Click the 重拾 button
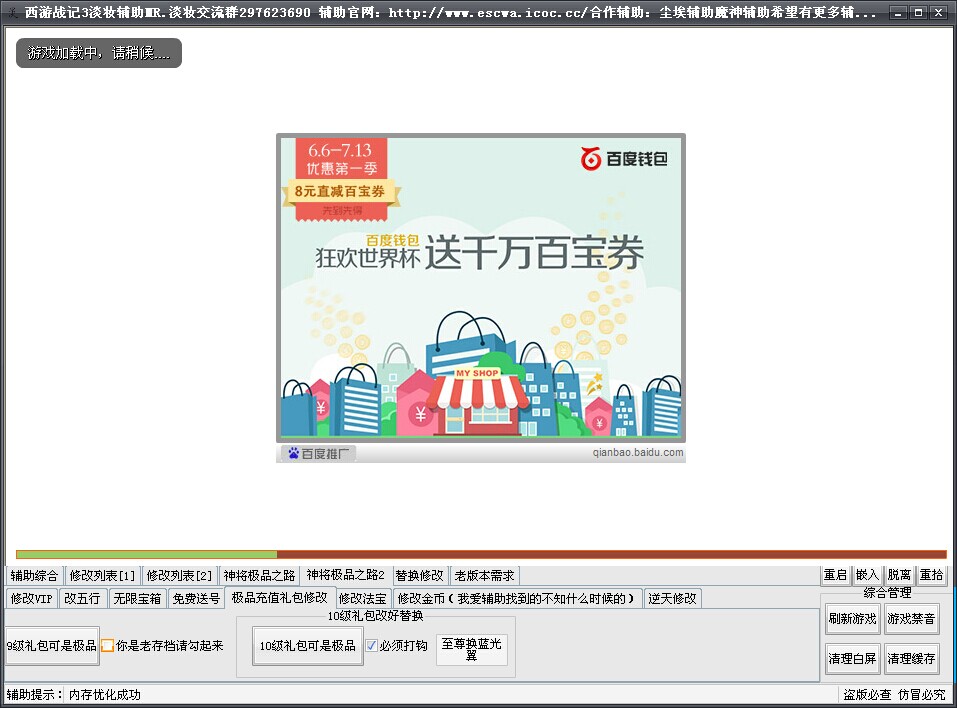957x708 pixels. 931,575
